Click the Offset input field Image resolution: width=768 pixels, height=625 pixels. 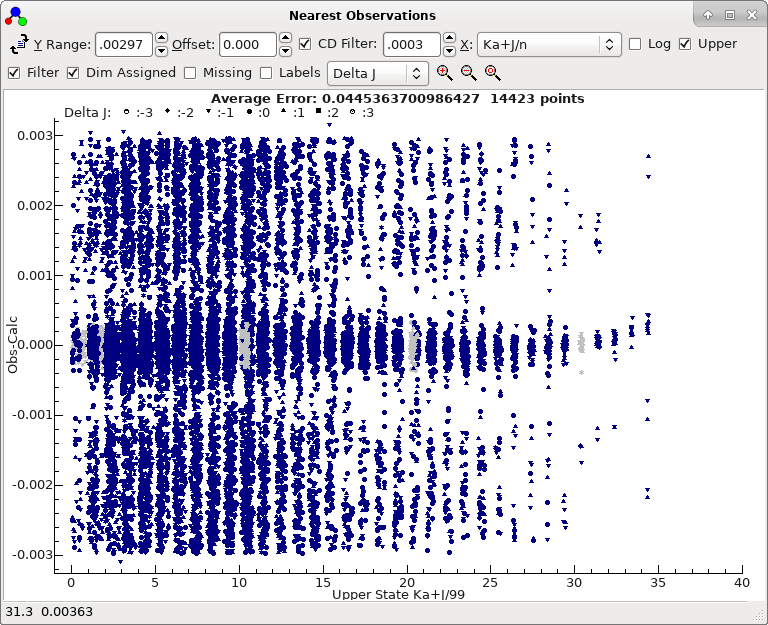[248, 45]
